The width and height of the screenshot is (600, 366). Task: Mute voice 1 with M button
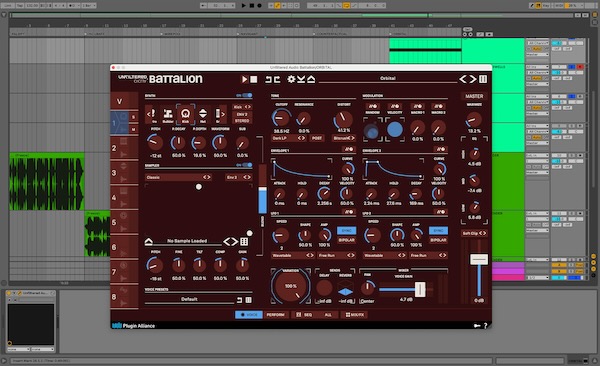(x=134, y=129)
